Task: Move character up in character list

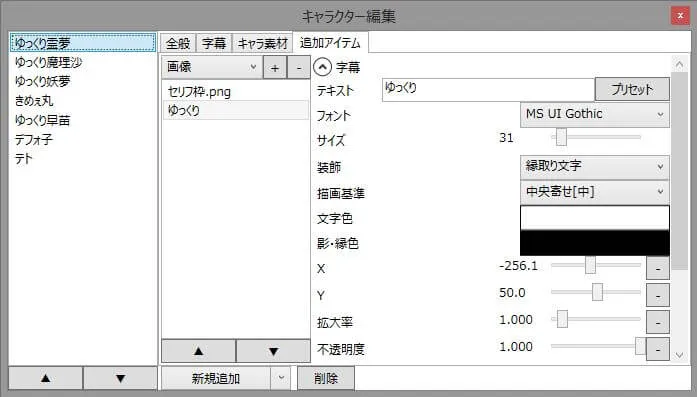Action: click(45, 378)
